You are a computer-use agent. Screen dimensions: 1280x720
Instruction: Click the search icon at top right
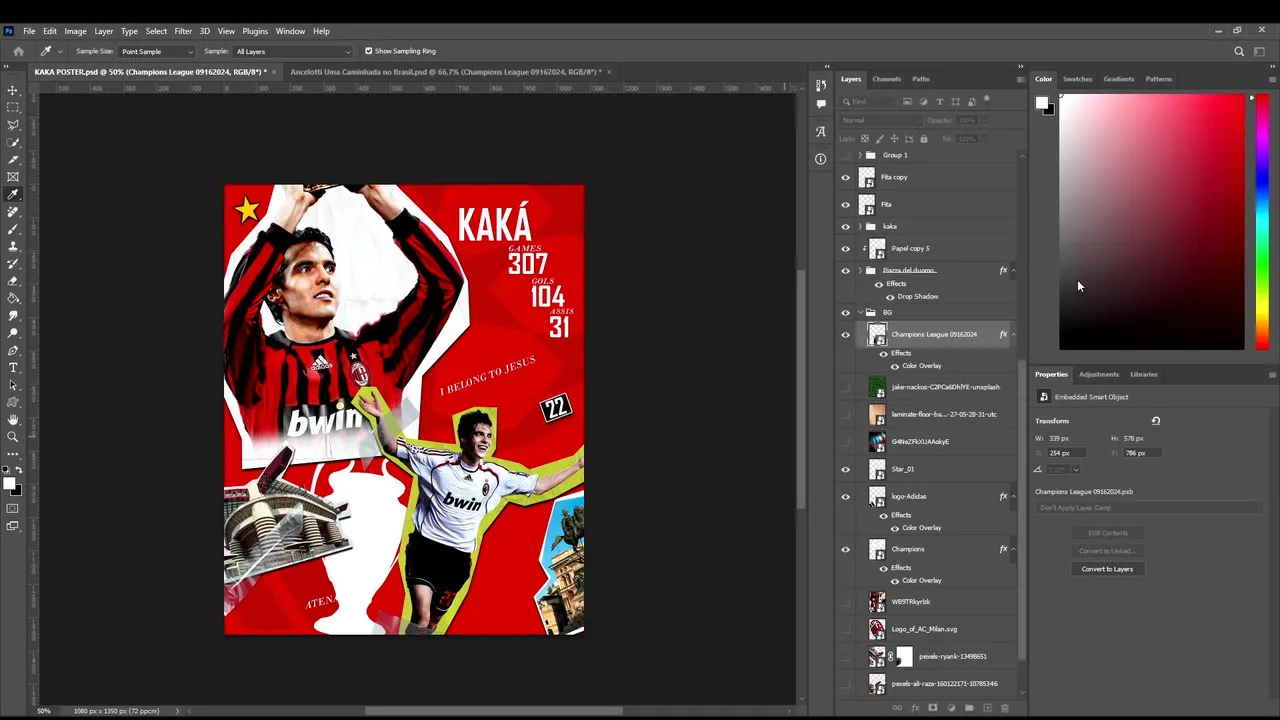point(1239,51)
